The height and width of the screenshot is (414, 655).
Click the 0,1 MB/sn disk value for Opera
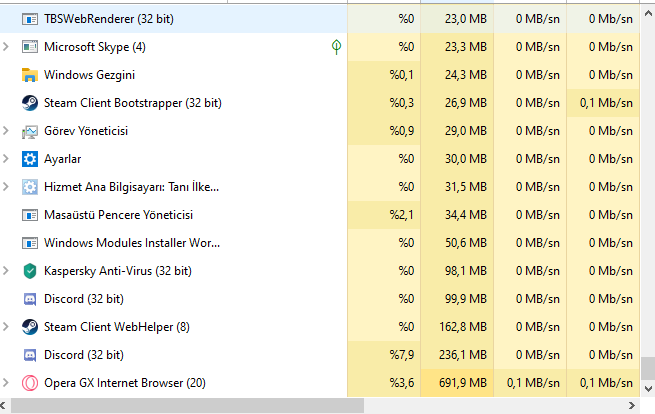pos(533,383)
